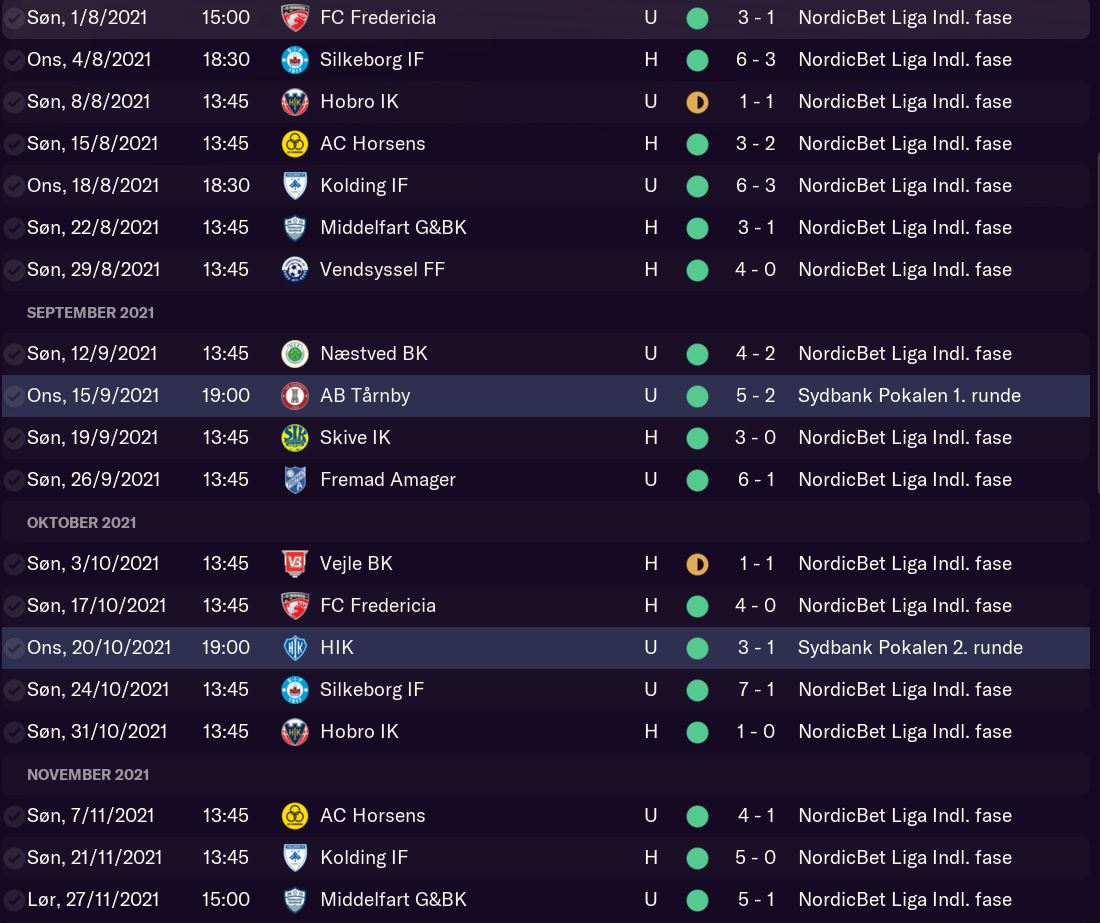The width and height of the screenshot is (1100, 923).
Task: Click the AB Tårnby club crest
Action: click(295, 396)
